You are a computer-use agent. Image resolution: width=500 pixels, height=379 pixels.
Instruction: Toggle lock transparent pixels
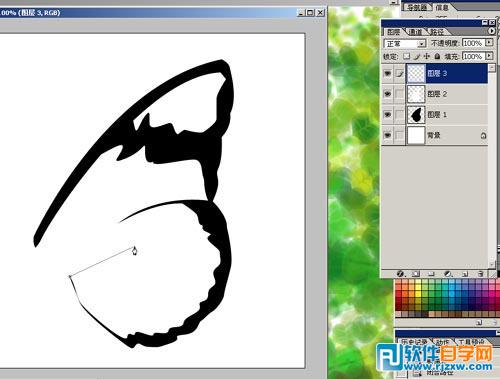pos(406,56)
